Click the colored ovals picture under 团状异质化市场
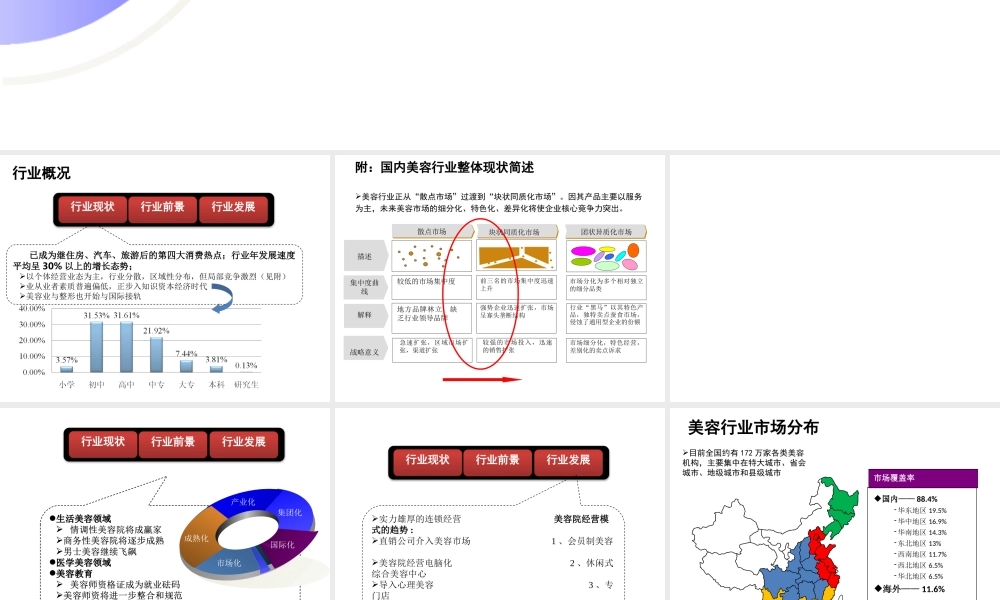 click(605, 256)
